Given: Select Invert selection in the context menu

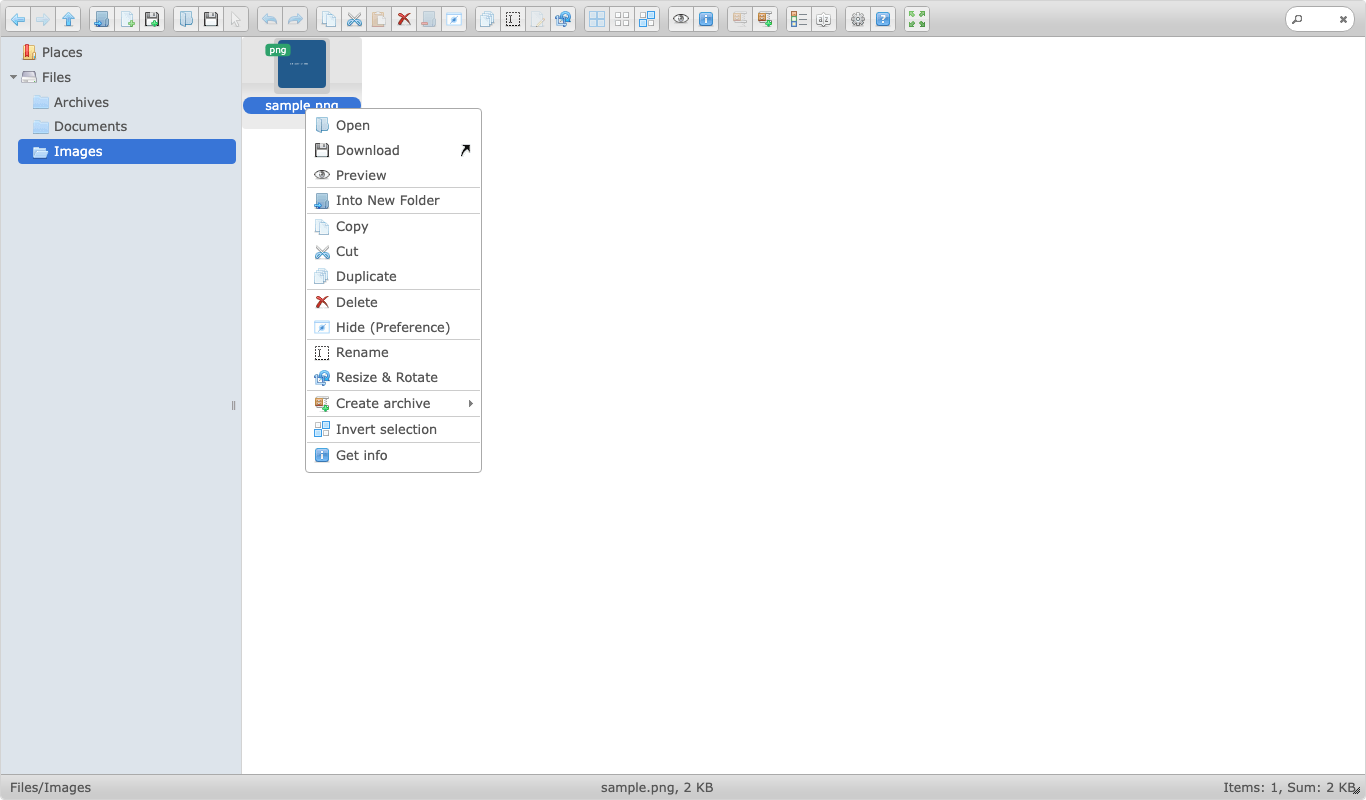Looking at the screenshot, I should click(393, 429).
